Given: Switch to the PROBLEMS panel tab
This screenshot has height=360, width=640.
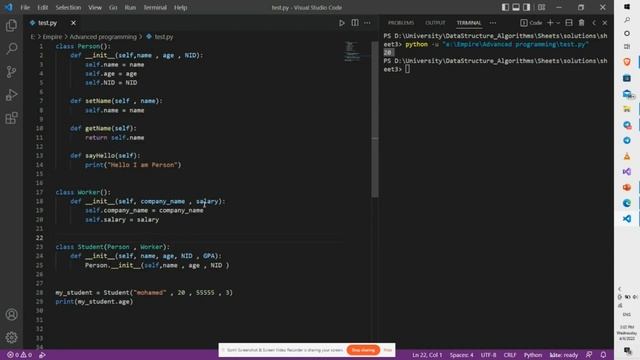Looking at the screenshot, I should click(x=401, y=23).
